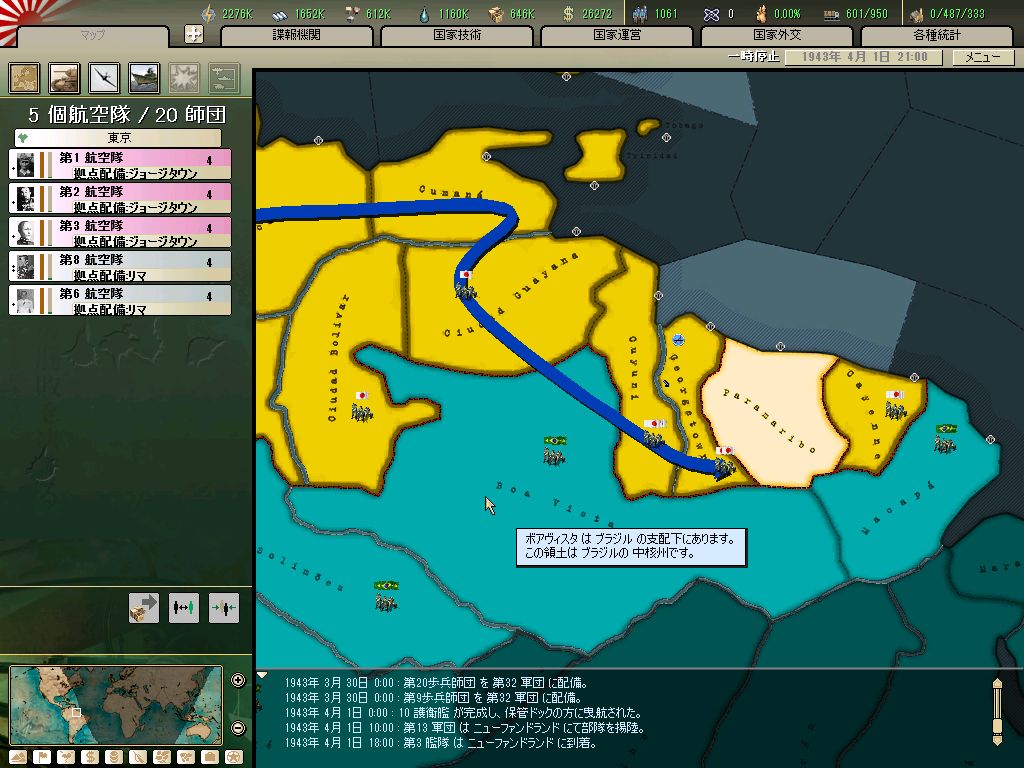The width and height of the screenshot is (1024, 768).
Task: Select the stacked coins map mode icon
Action: (114, 757)
